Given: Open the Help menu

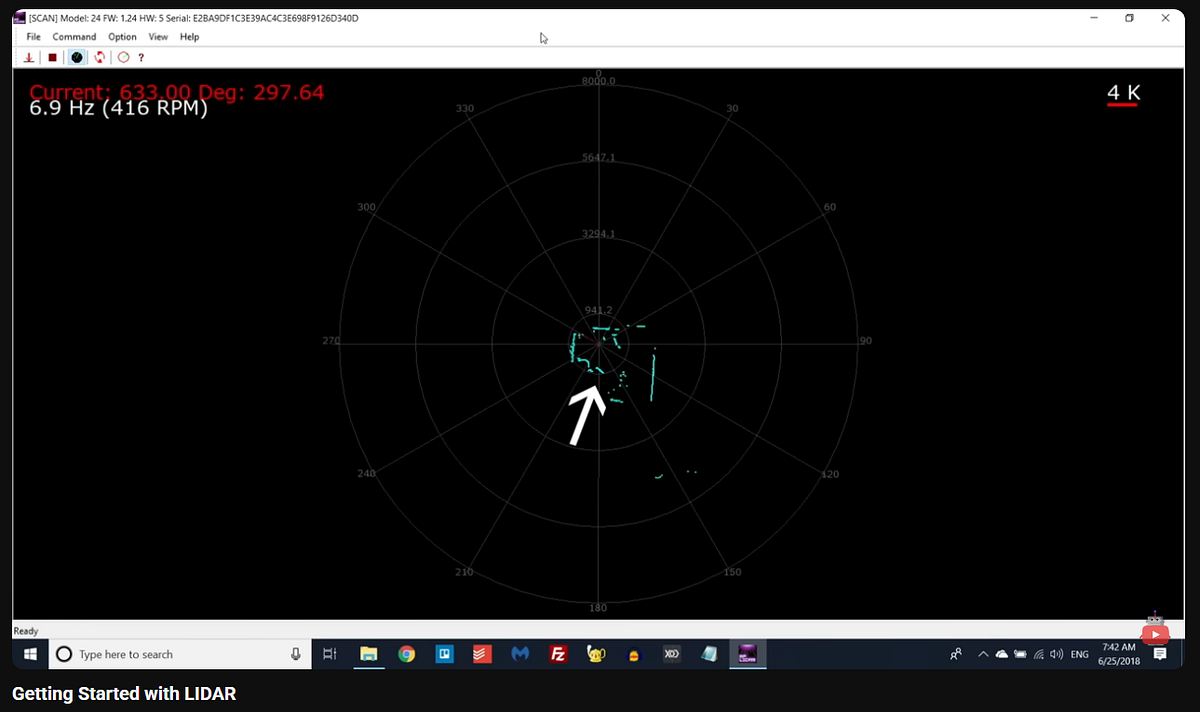Looking at the screenshot, I should [190, 37].
